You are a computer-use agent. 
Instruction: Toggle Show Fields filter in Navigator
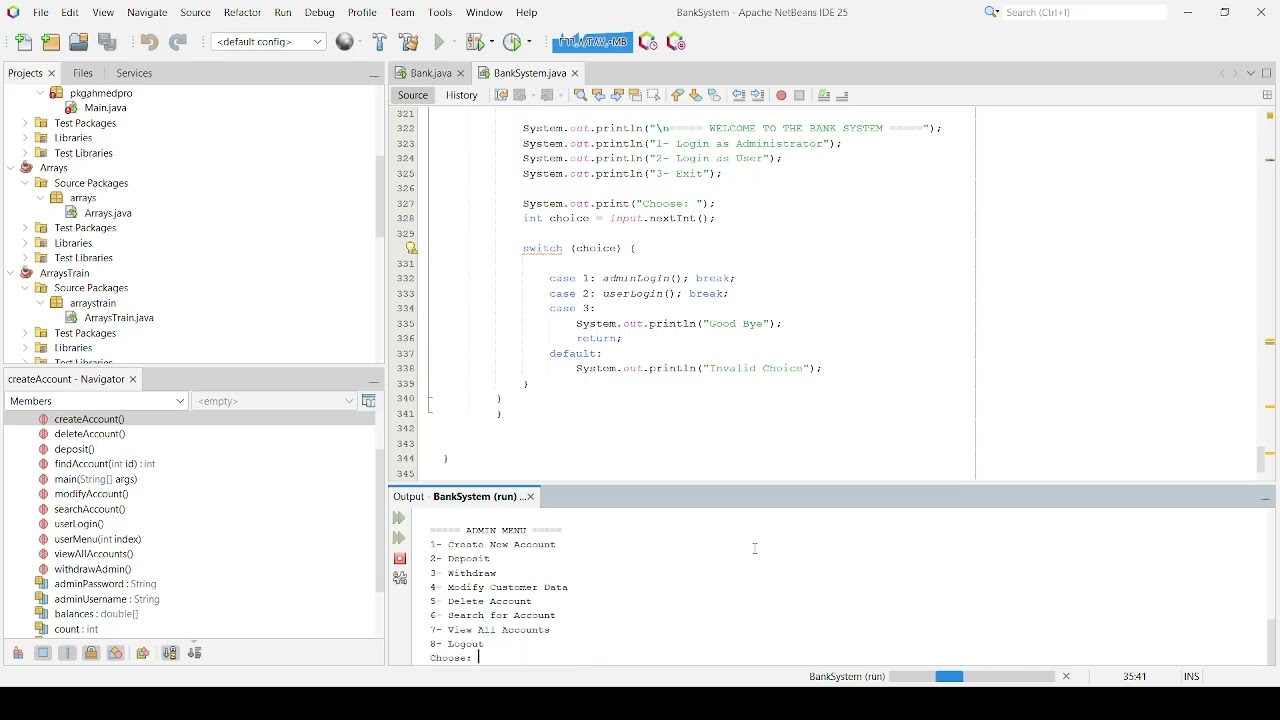click(x=43, y=653)
